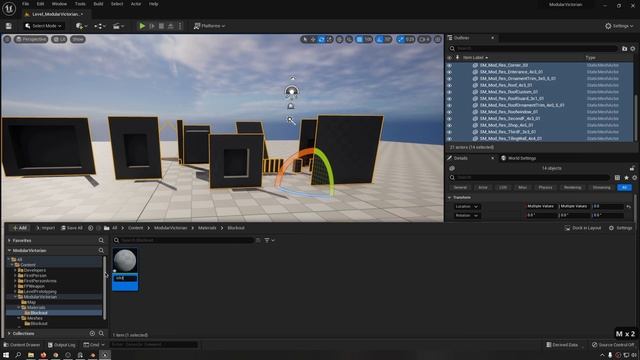Click the maximize viewport layout icon
The width and height of the screenshot is (640, 360).
pos(438,39)
